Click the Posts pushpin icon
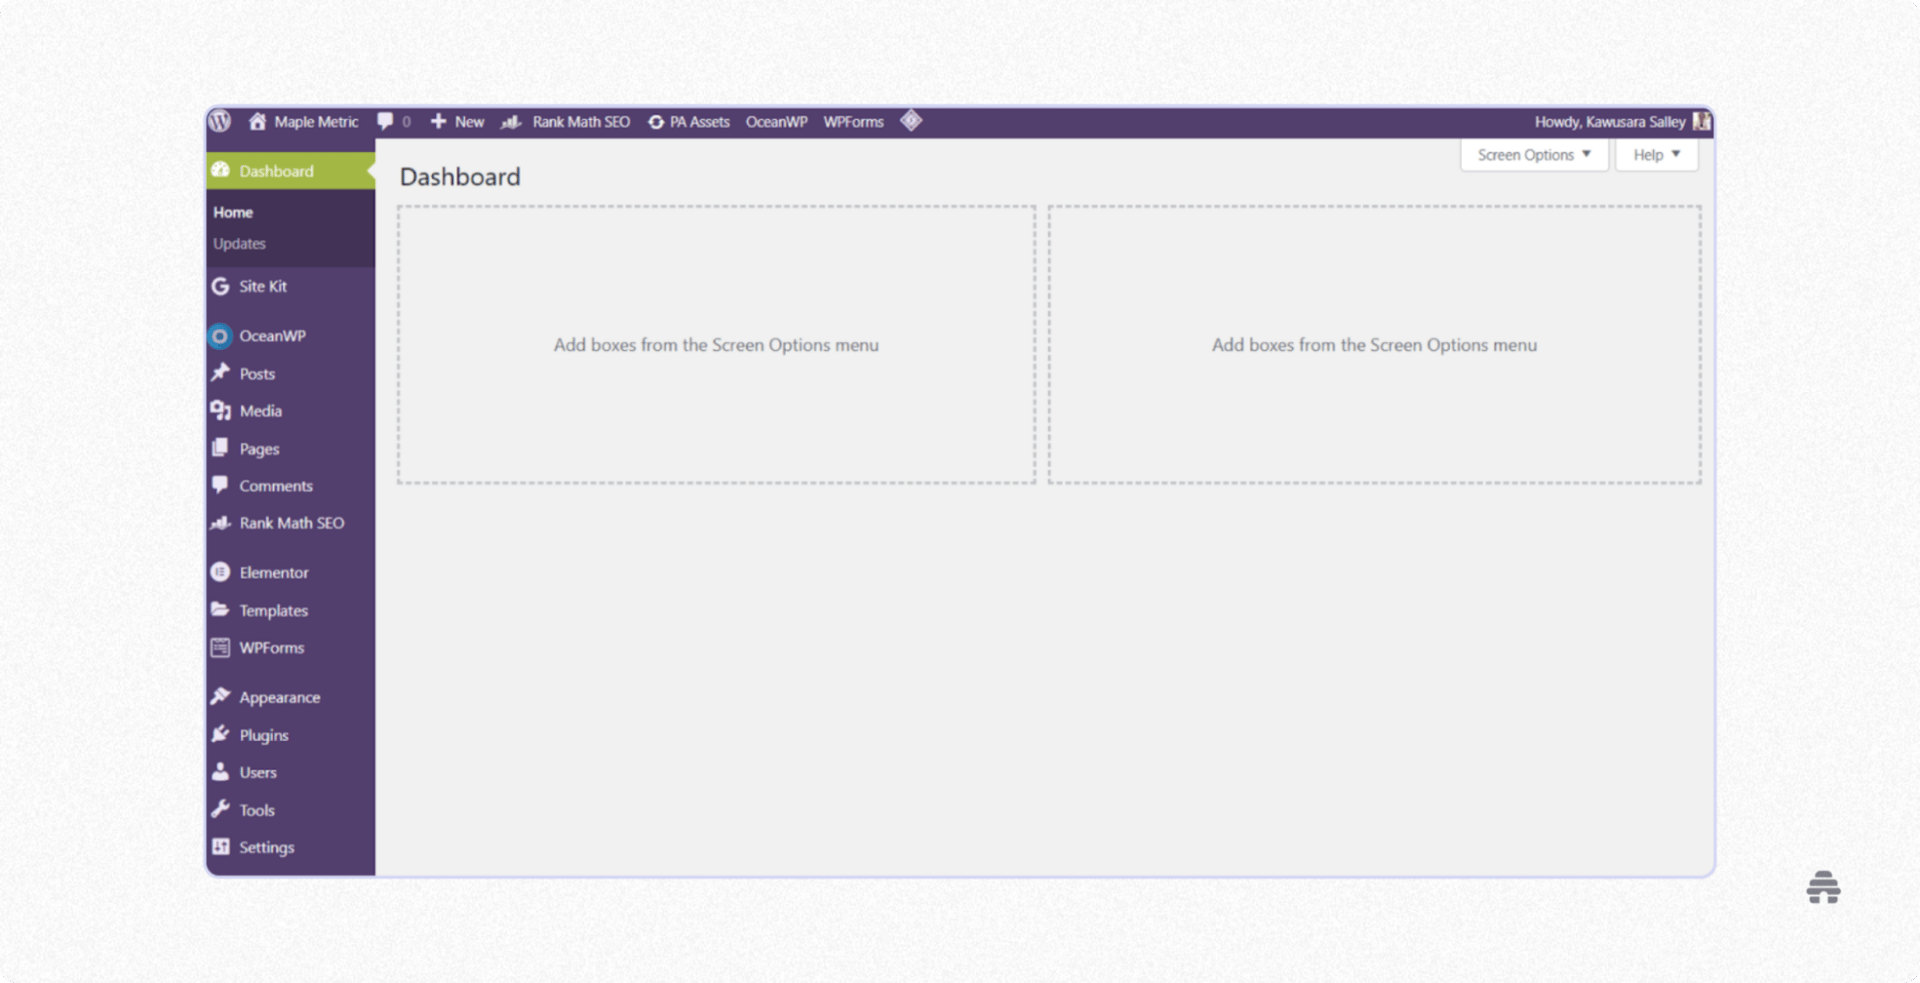1920x983 pixels. point(220,372)
